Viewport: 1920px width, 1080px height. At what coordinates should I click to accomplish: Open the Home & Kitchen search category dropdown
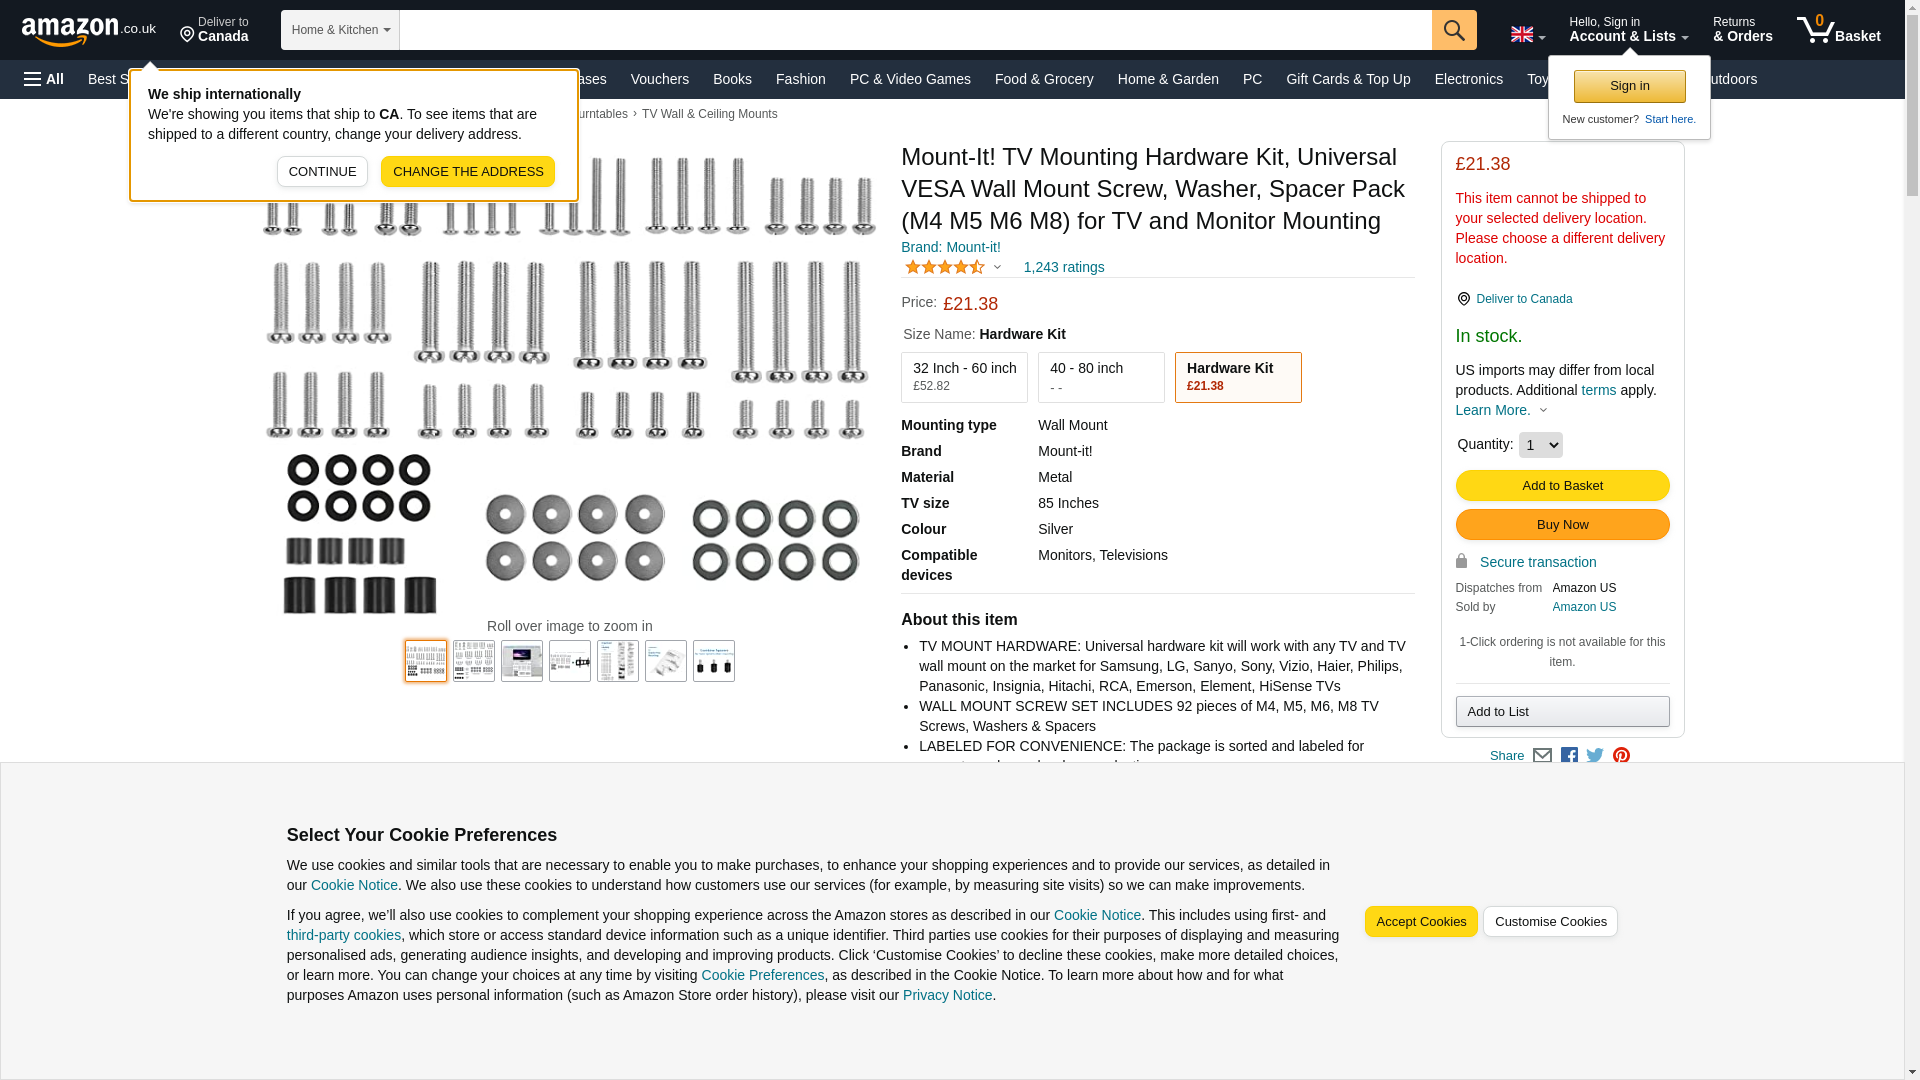pos(340,30)
